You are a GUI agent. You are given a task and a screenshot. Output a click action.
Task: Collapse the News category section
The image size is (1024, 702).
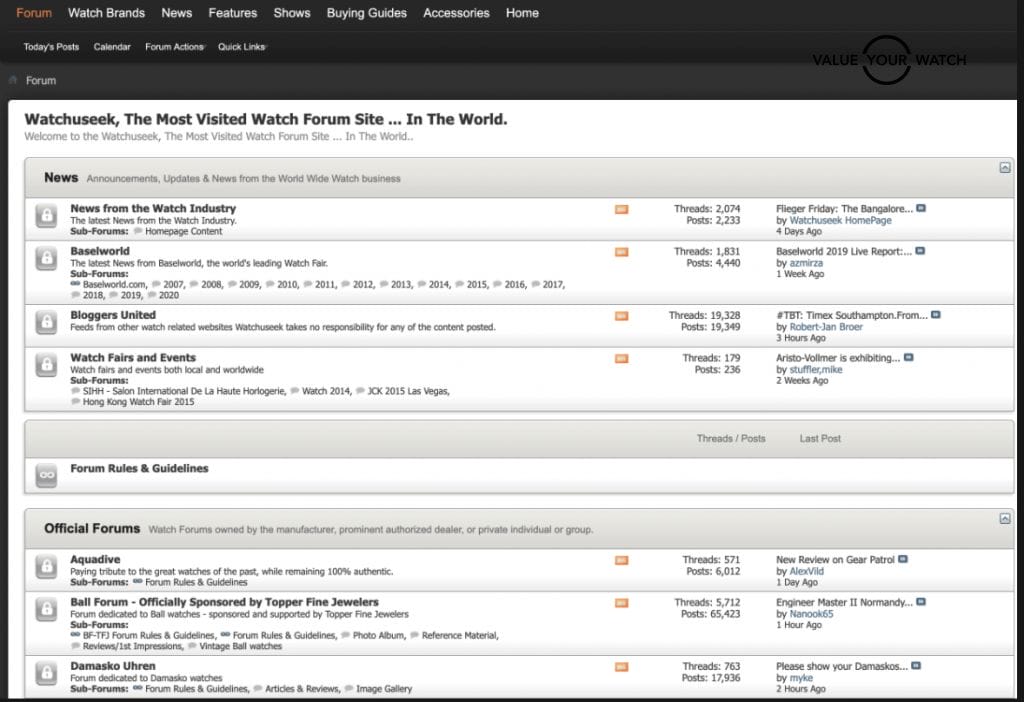pos(1005,168)
